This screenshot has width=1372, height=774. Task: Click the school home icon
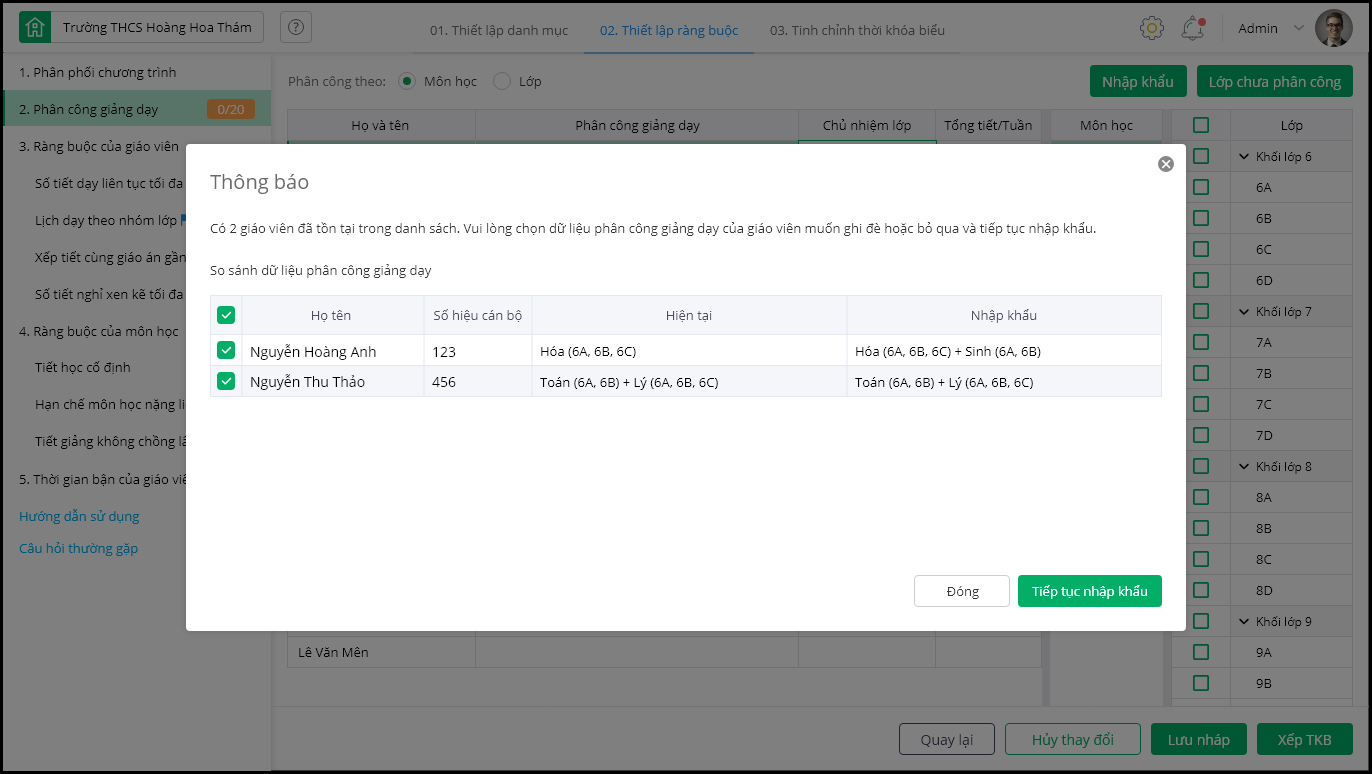(x=35, y=28)
